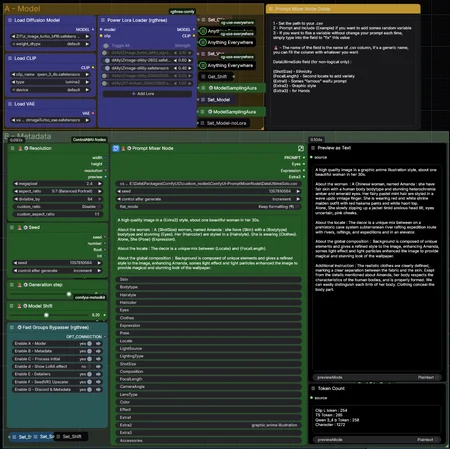Click the collapse icon on Preview as Text node
The height and width of the screenshot is (449, 450).
(313, 148)
